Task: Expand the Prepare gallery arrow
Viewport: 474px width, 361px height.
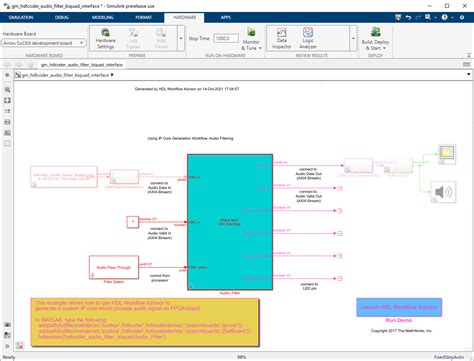Action: click(x=181, y=38)
